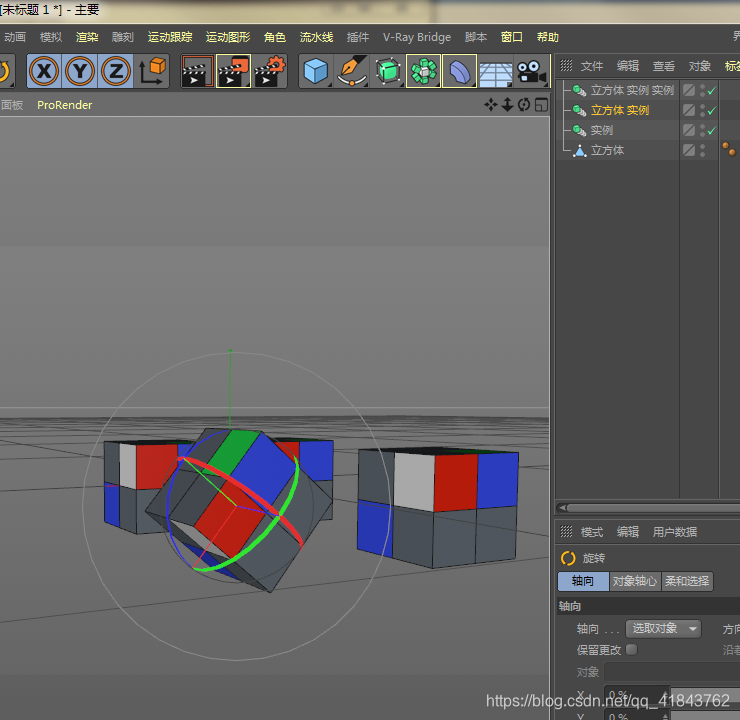Click the viewport zoom navigation icon
Viewport: 740px width, 720px height.
(507, 105)
